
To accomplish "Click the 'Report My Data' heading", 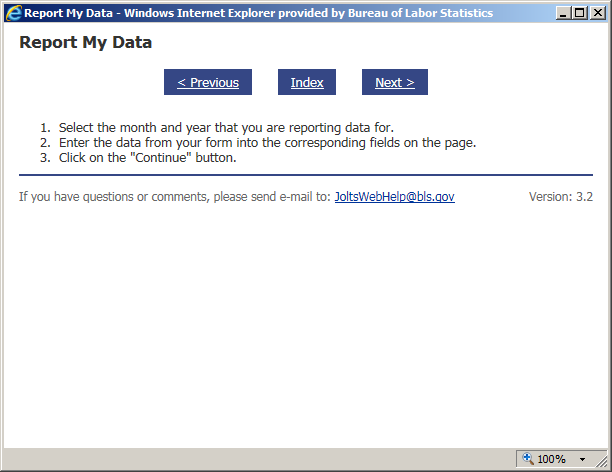I will (x=85, y=43).
